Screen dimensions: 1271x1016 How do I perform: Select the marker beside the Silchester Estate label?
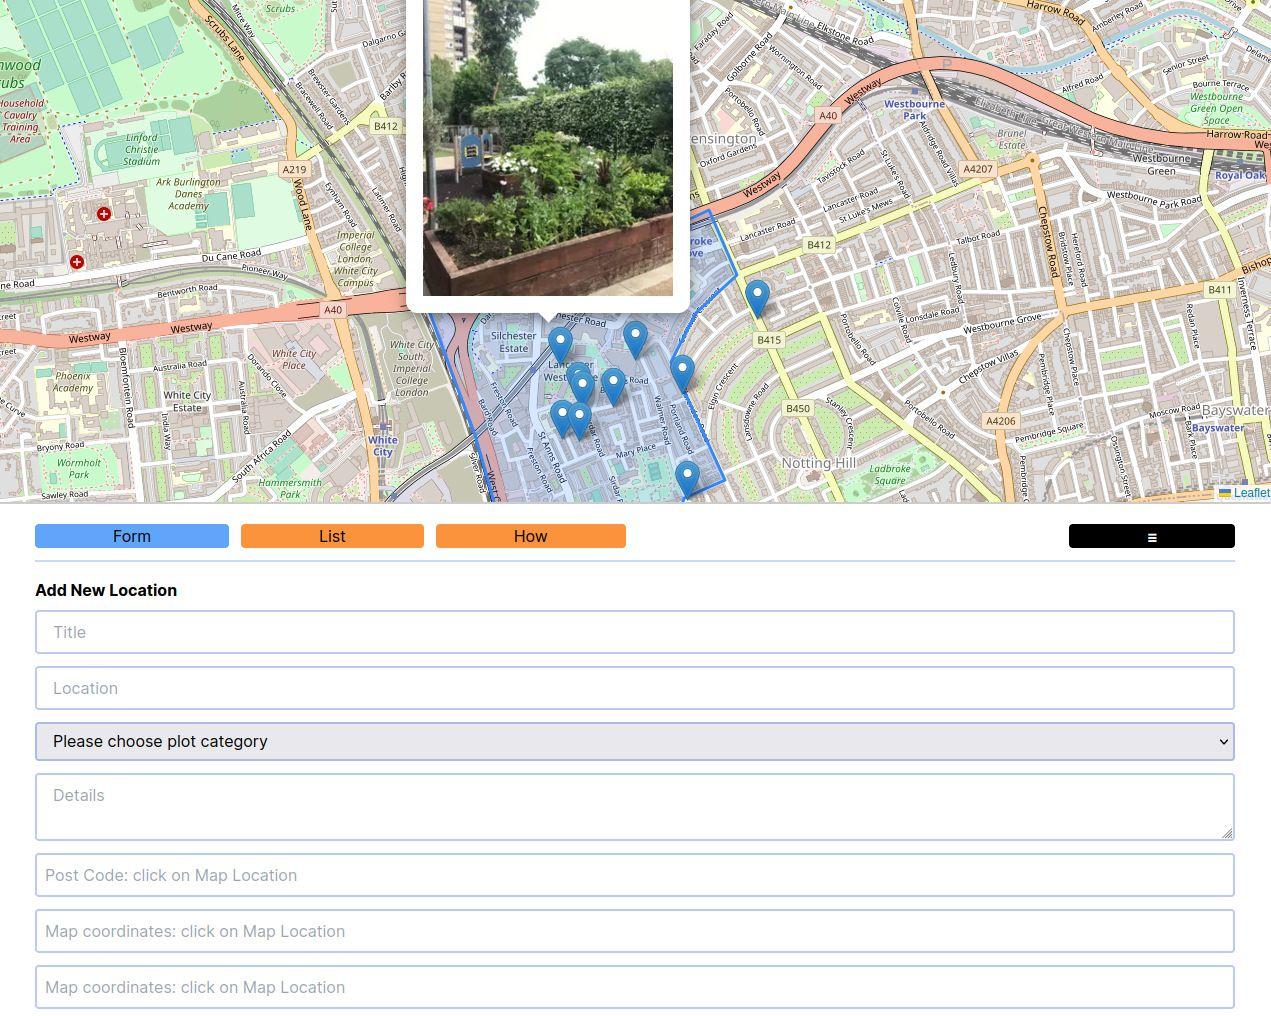point(560,344)
